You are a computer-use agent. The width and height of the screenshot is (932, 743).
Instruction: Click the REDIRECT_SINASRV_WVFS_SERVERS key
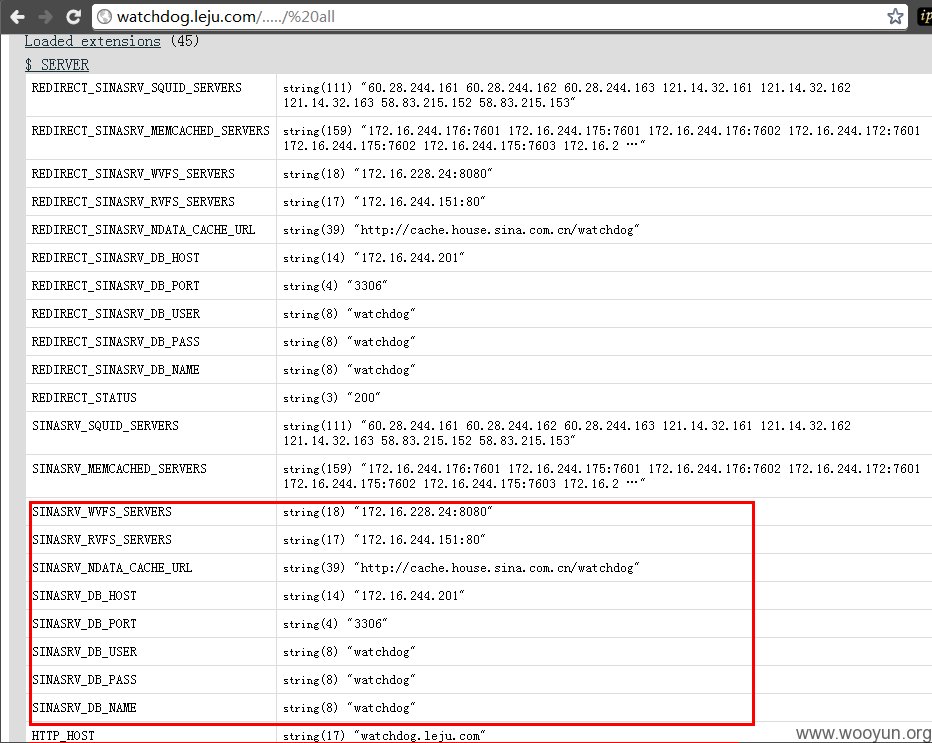[133, 174]
